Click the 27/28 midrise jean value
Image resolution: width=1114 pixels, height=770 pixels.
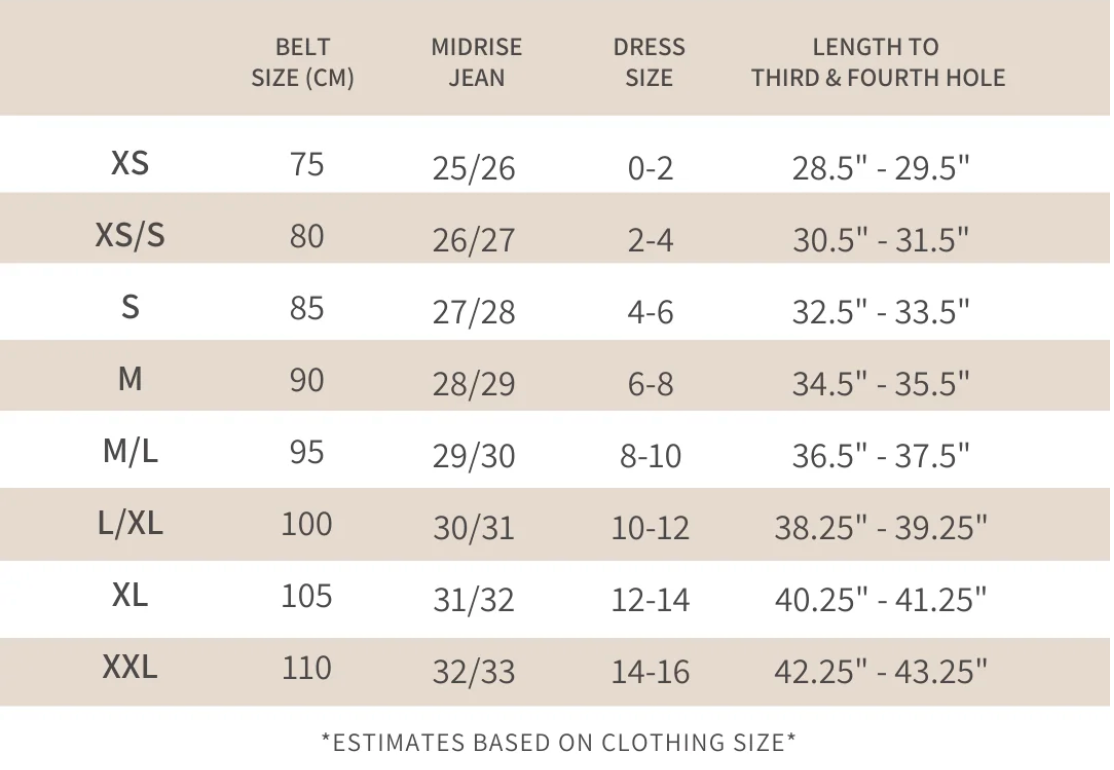(474, 312)
